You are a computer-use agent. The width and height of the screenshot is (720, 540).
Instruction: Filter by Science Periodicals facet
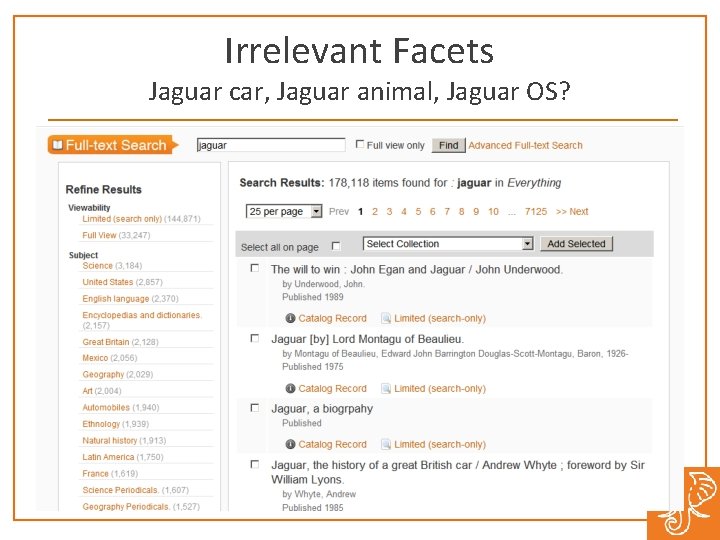tap(121, 490)
